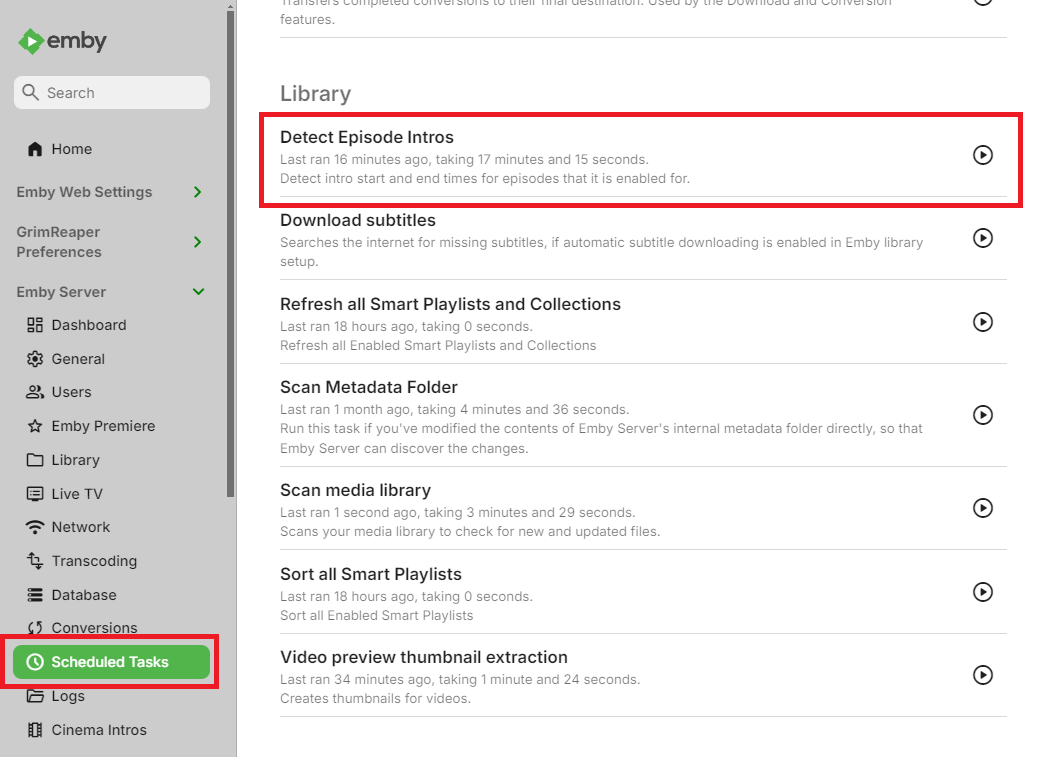Run Refresh all Smart Playlists and Collections
The width and height of the screenshot is (1064, 757).
click(x=983, y=322)
